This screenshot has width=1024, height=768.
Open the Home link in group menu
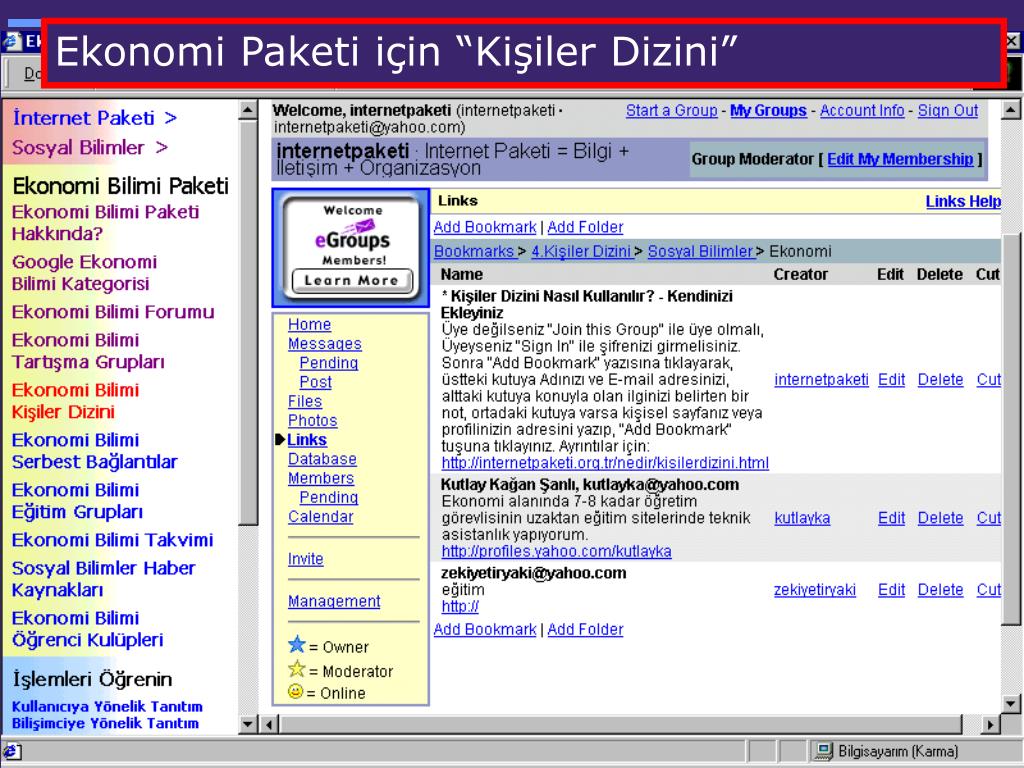pos(310,325)
